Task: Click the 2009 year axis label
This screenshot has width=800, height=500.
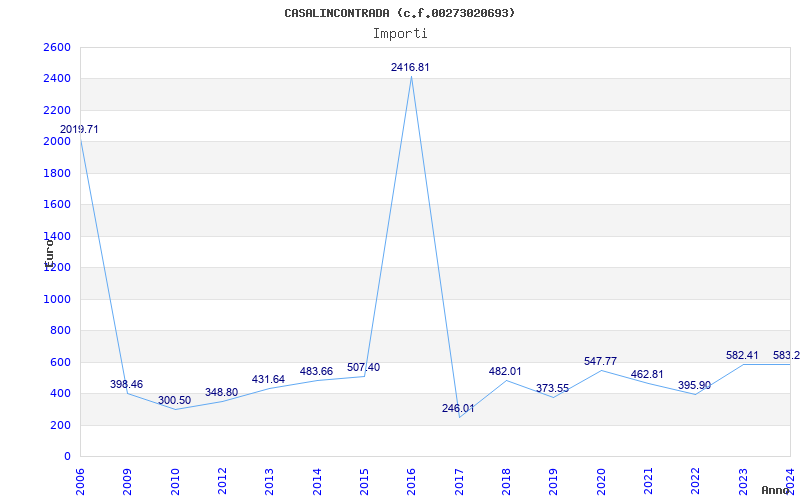Action: point(127,481)
